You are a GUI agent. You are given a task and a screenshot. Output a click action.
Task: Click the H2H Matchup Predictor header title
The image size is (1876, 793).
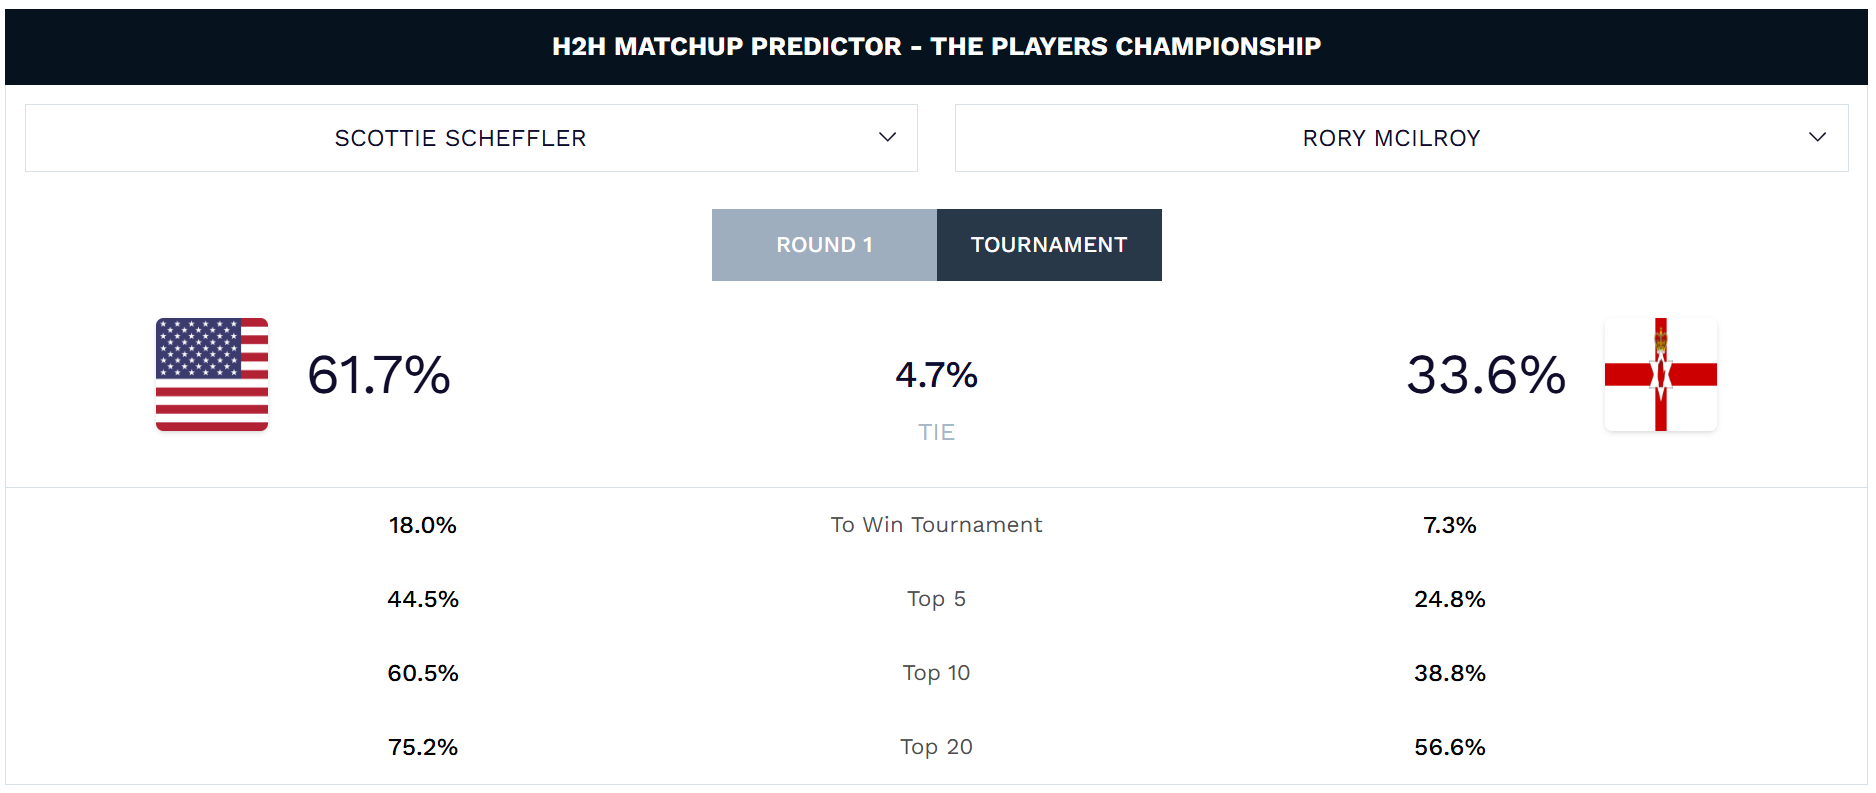click(x=936, y=46)
